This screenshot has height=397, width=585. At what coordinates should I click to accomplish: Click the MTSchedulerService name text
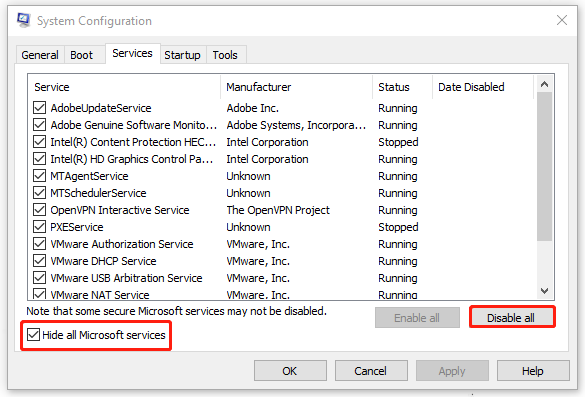(98, 193)
